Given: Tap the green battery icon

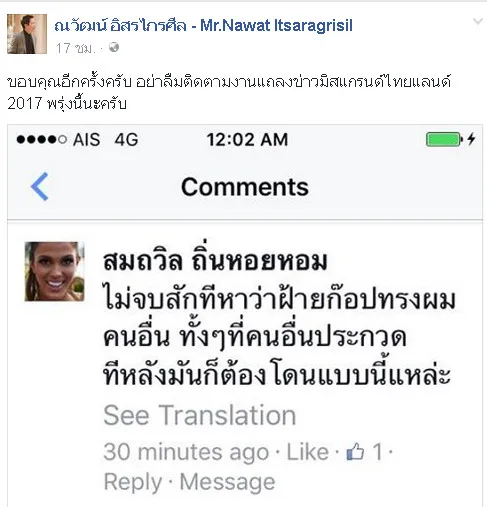Looking at the screenshot, I should click(445, 139).
